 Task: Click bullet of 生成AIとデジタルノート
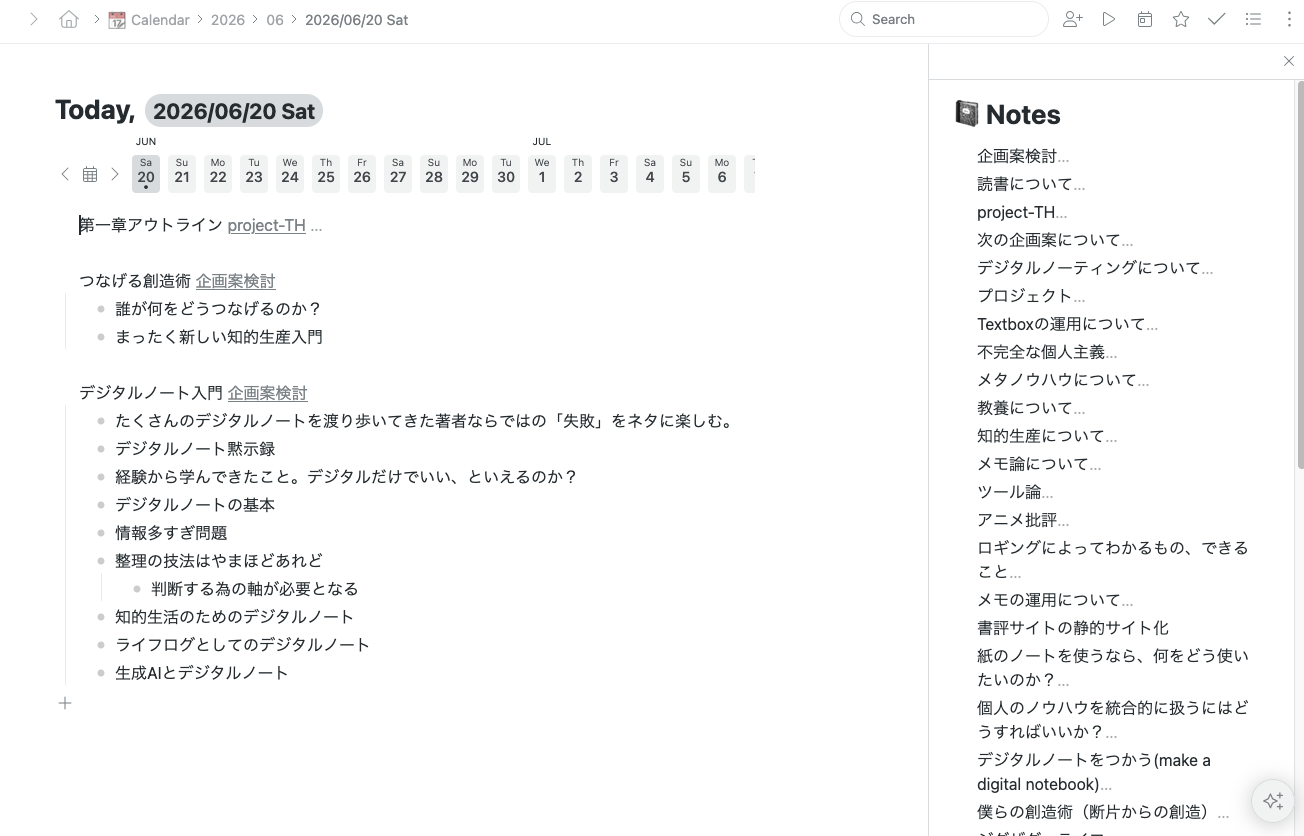tap(101, 673)
